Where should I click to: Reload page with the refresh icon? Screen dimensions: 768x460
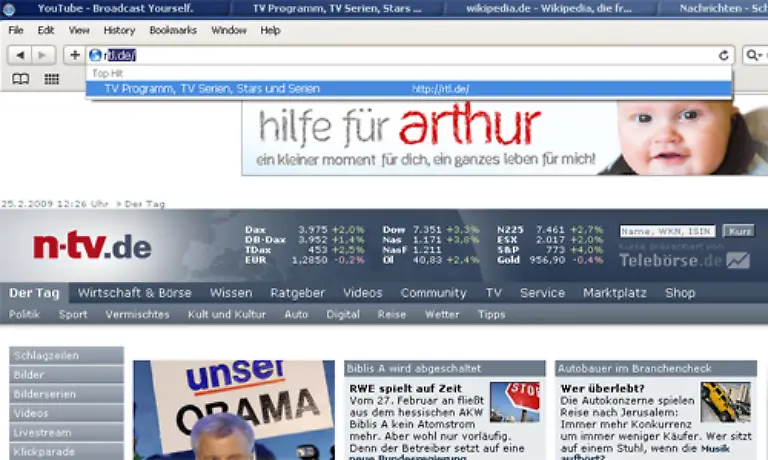point(723,55)
